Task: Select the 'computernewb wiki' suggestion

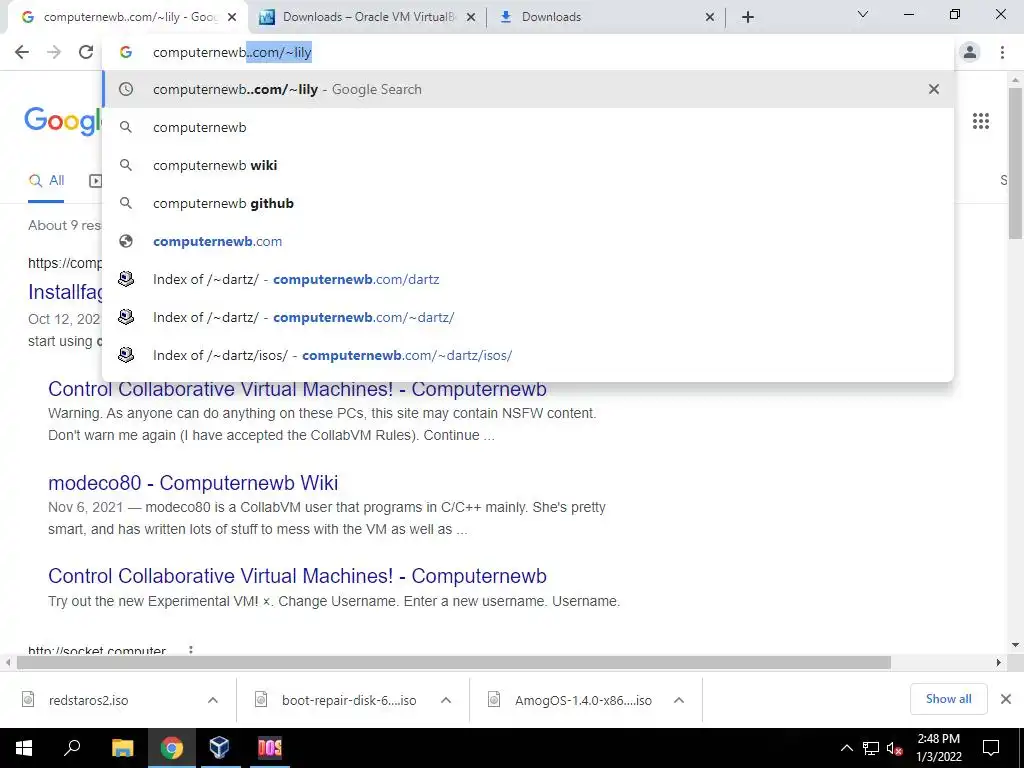Action: 528,165
